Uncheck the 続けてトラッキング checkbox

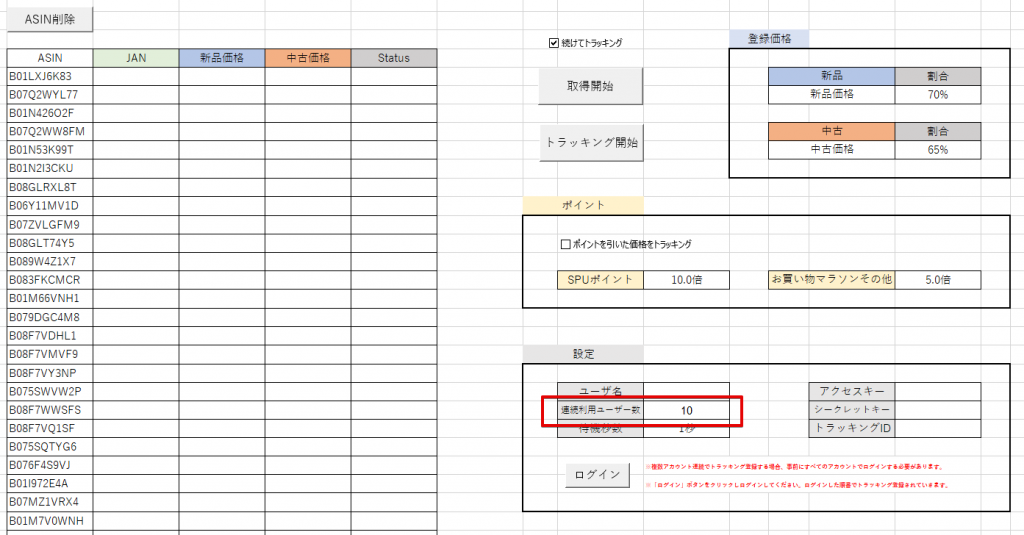554,43
